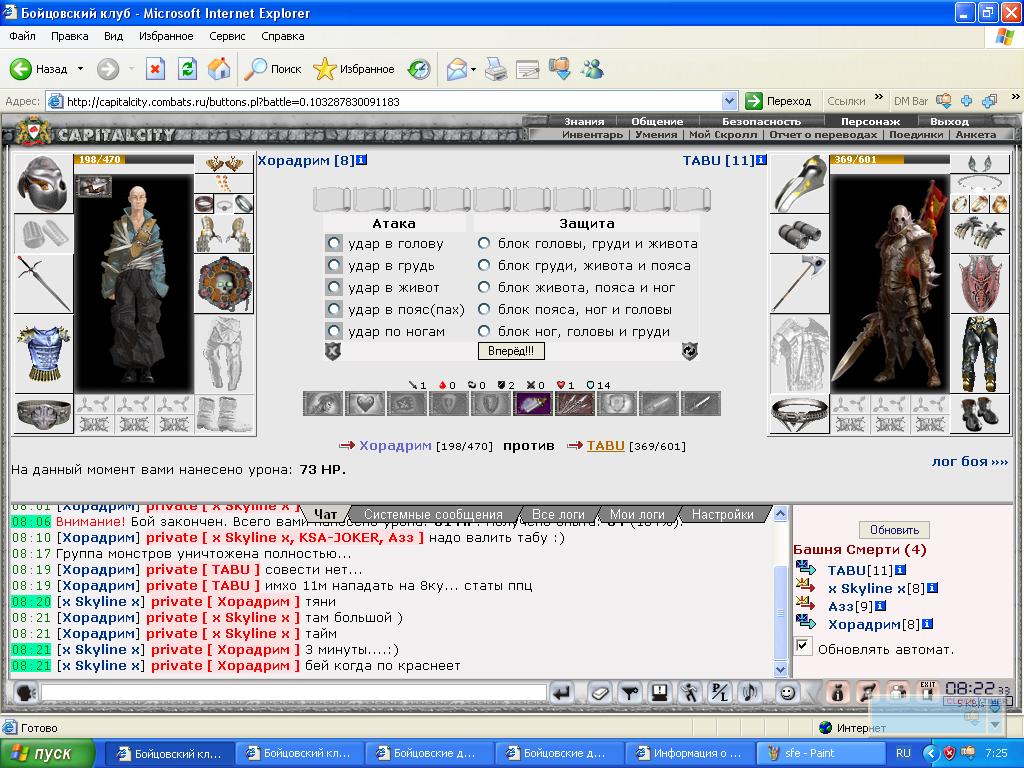Image resolution: width=1024 pixels, height=768 pixels.
Task: Open the Файл menu
Action: point(22,36)
